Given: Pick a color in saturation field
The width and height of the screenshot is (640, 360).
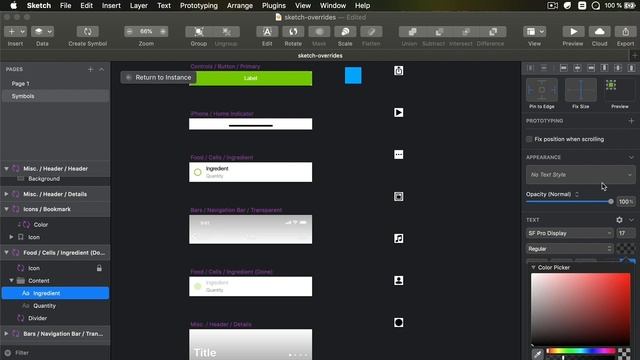Looking at the screenshot, I should tap(580, 309).
